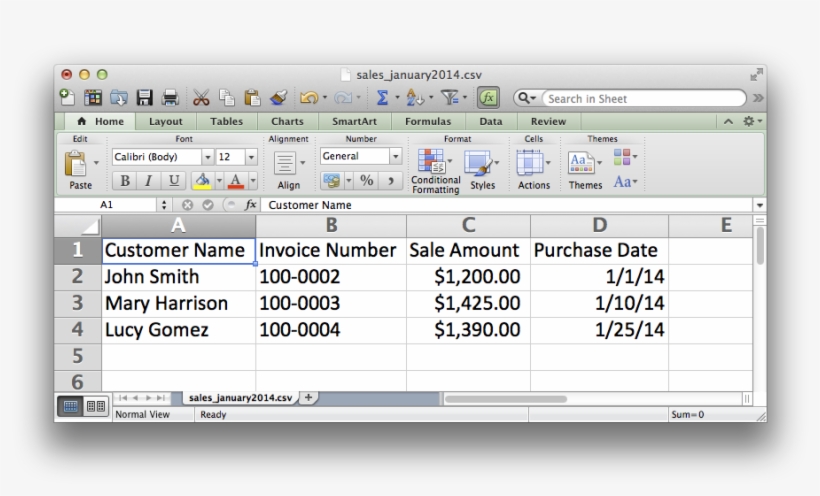Open Conditional Formatting menu
This screenshot has width=820, height=496.
(435, 171)
